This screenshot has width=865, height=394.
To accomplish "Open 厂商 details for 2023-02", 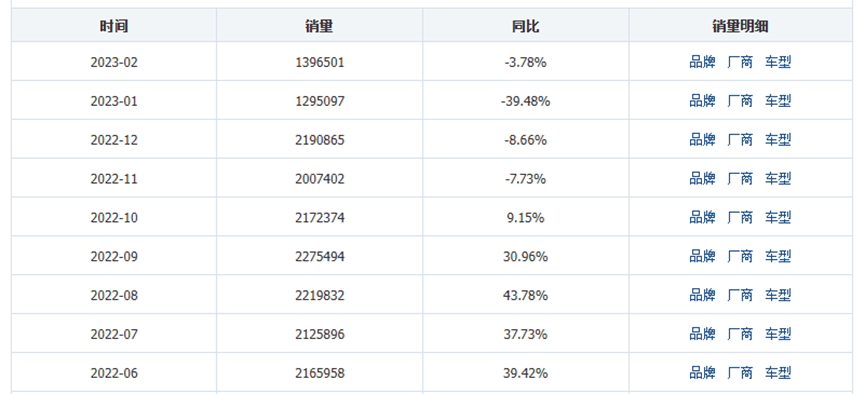I will 740,62.
